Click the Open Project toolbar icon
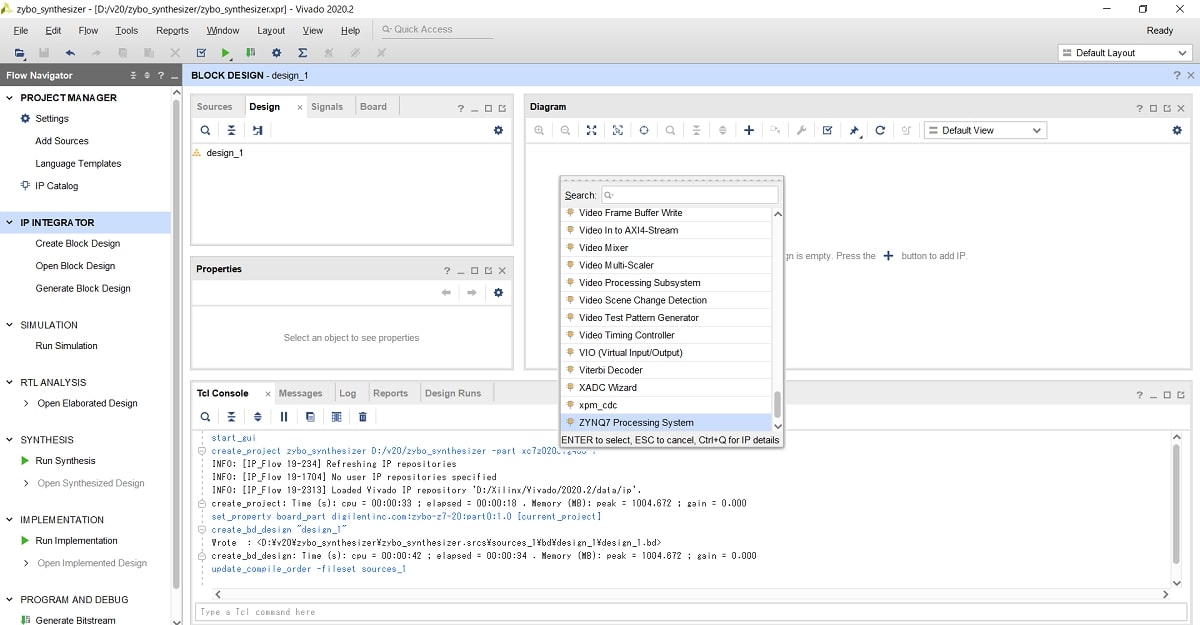This screenshot has height=625, width=1200. pyautogui.click(x=19, y=53)
